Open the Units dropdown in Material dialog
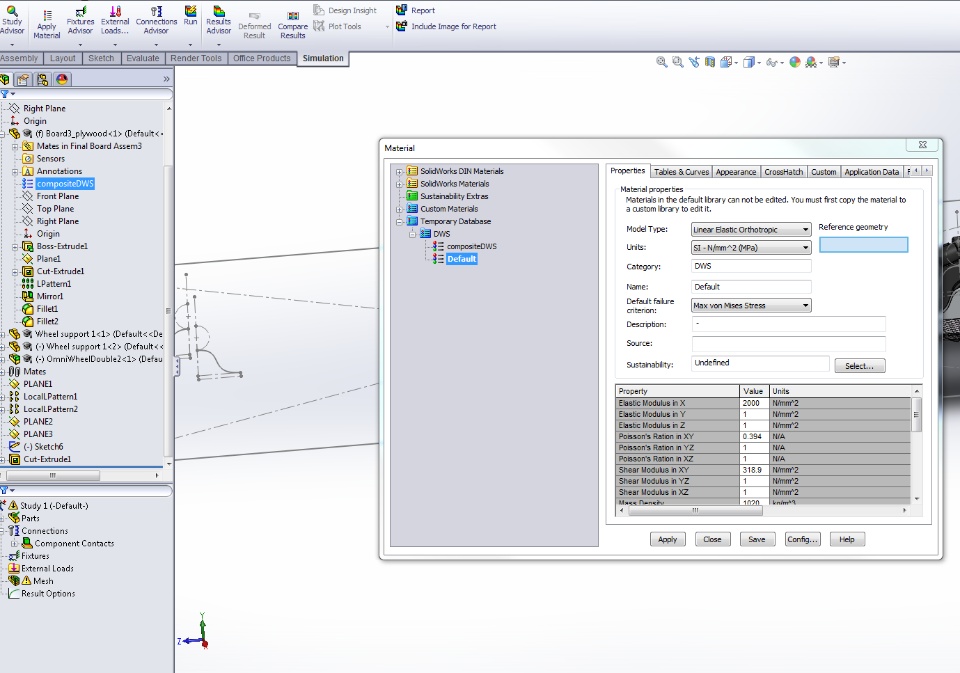Image resolution: width=960 pixels, height=673 pixels. [751, 247]
